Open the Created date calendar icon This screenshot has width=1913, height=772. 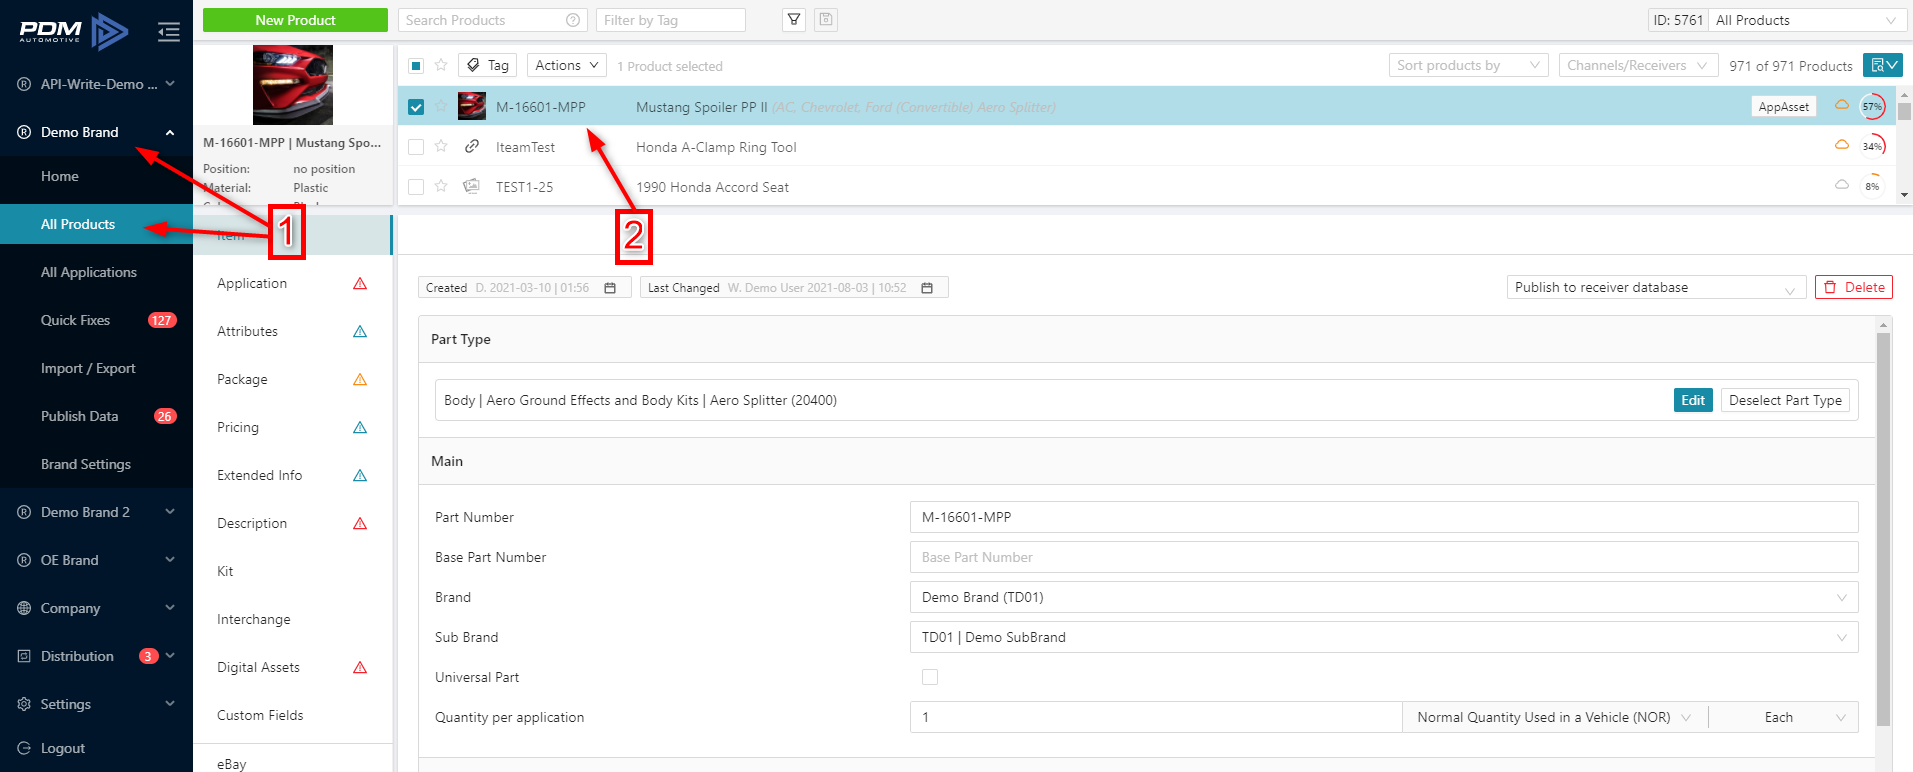tap(610, 288)
